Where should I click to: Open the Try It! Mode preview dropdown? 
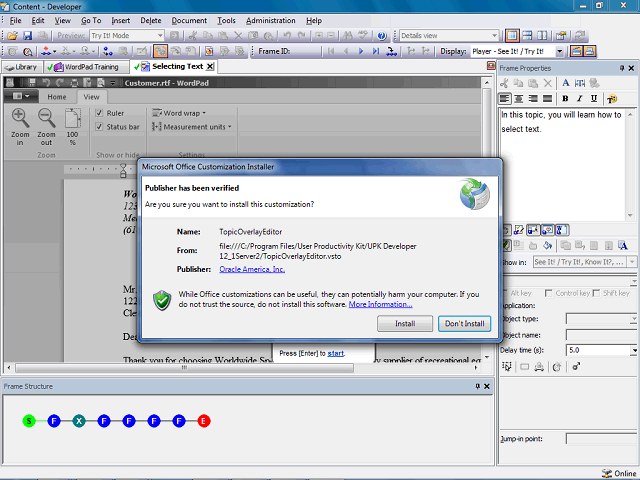[x=160, y=36]
